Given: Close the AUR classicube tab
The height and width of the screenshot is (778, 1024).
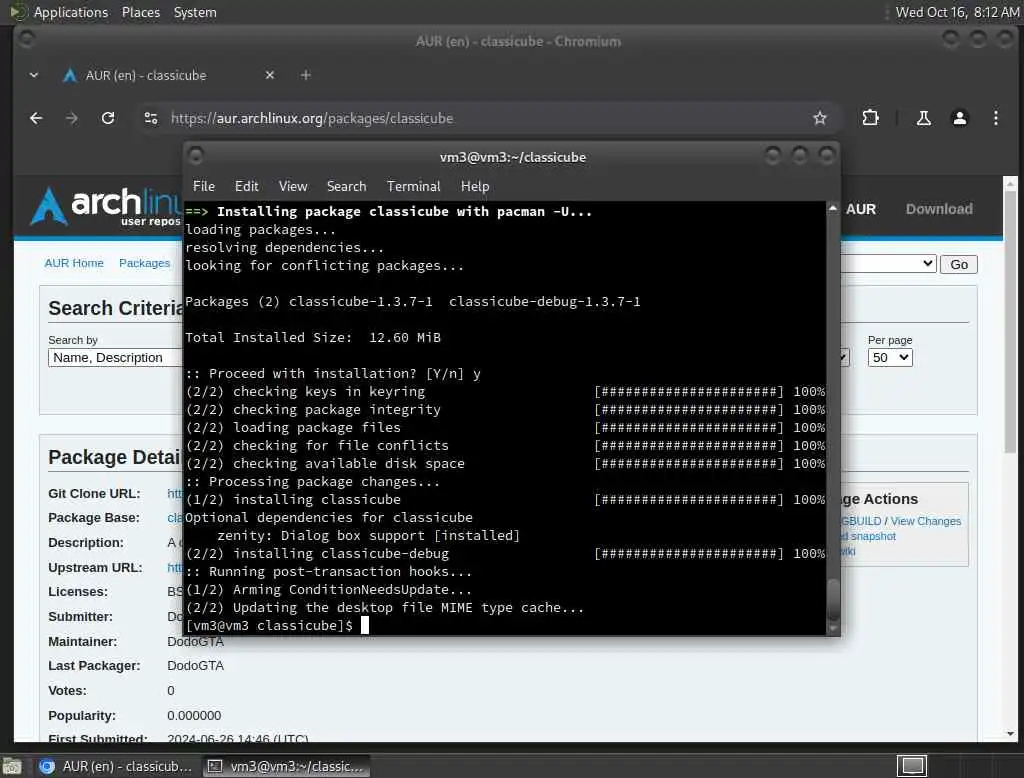Looking at the screenshot, I should pyautogui.click(x=270, y=75).
